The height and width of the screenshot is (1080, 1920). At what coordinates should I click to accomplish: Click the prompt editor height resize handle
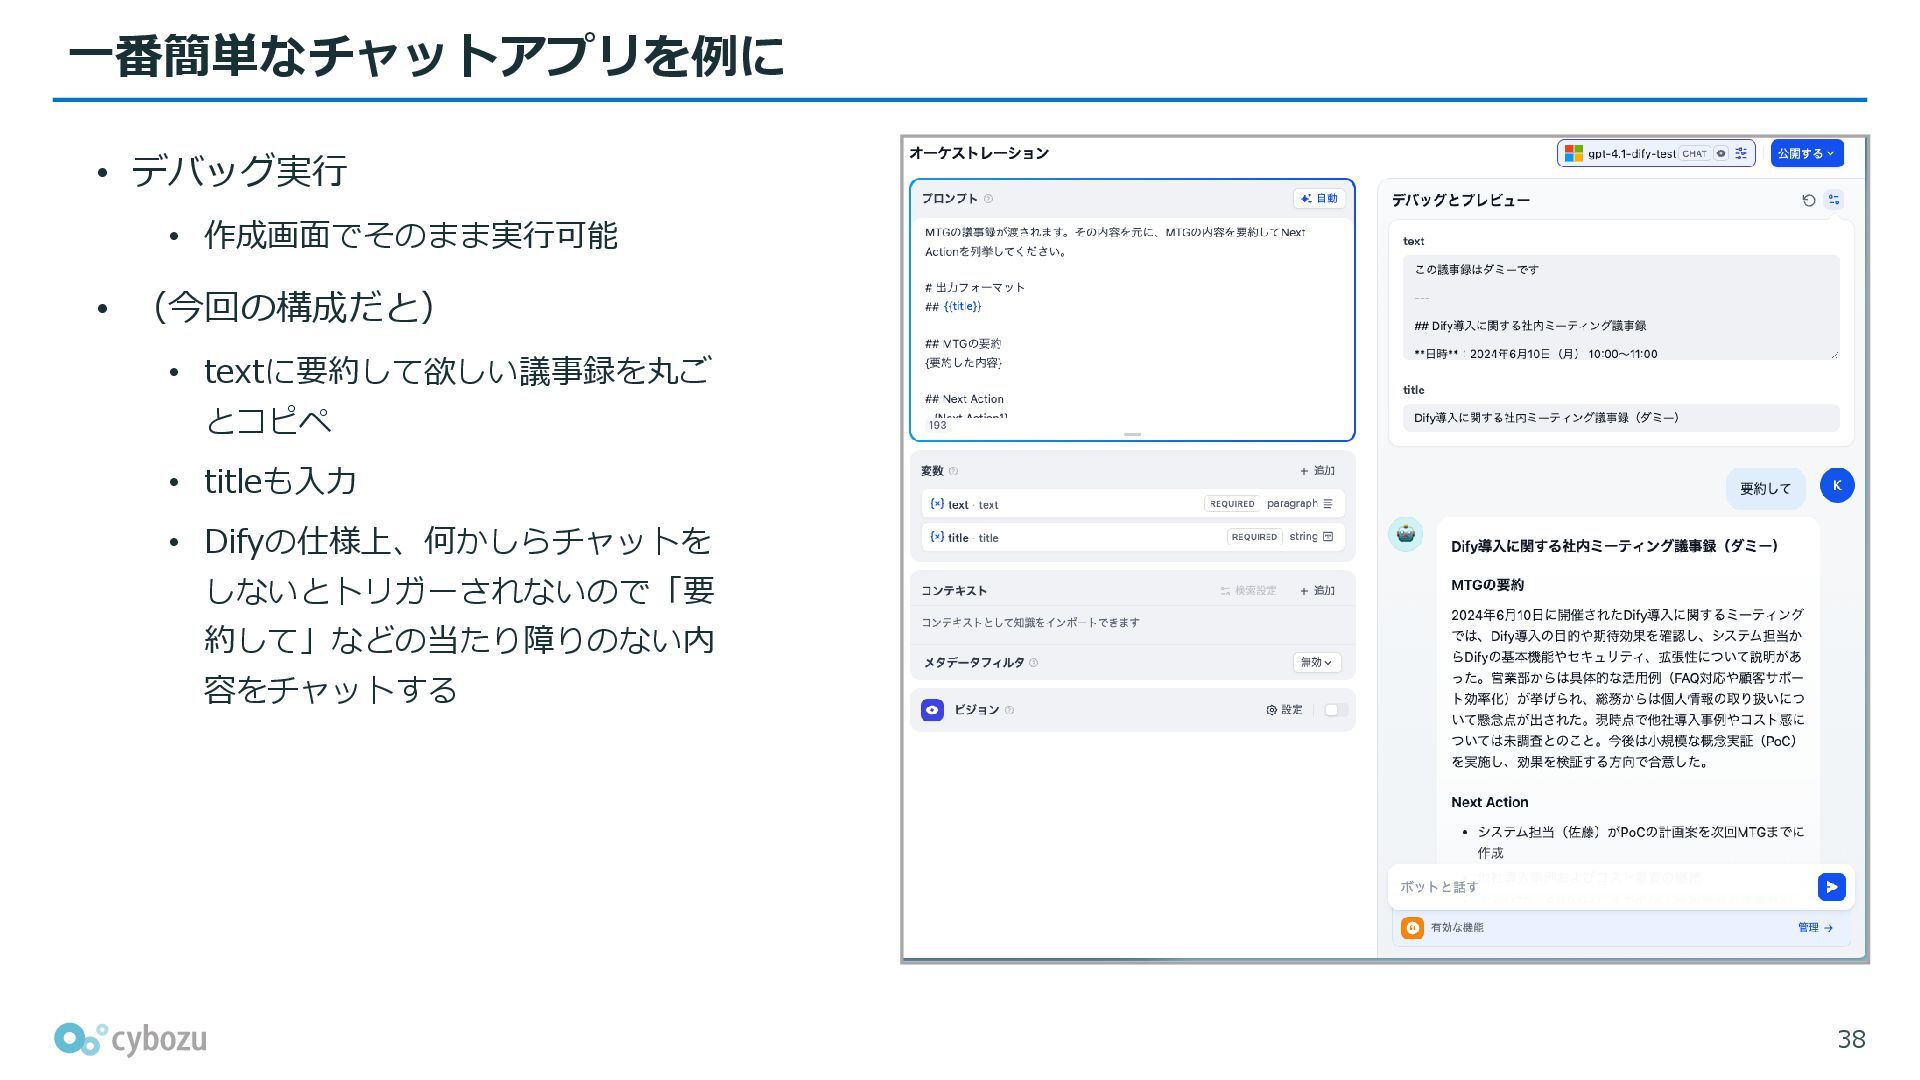click(1132, 435)
